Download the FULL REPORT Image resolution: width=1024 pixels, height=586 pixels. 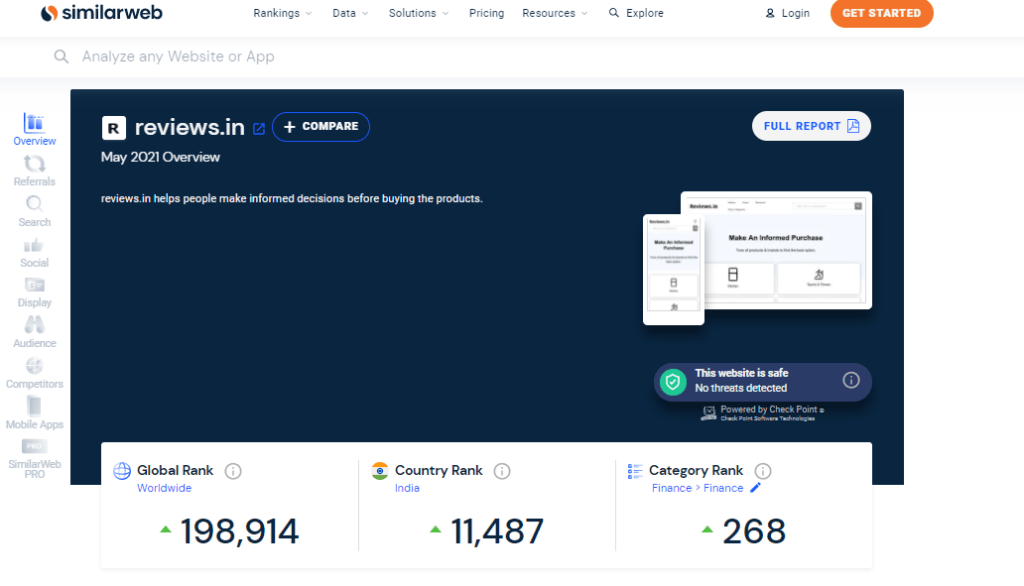(811, 126)
